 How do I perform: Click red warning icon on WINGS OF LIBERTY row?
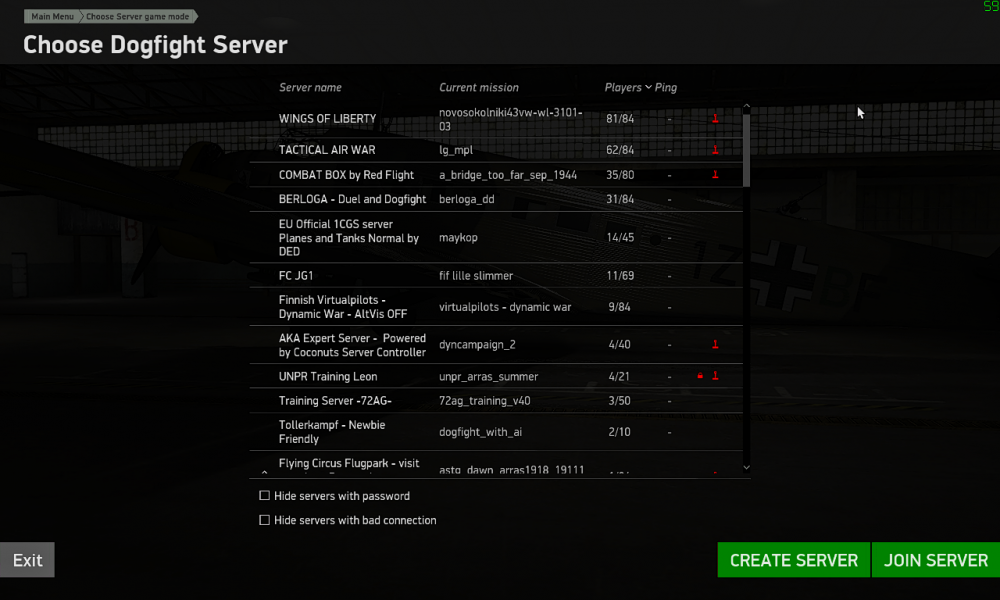pos(715,119)
